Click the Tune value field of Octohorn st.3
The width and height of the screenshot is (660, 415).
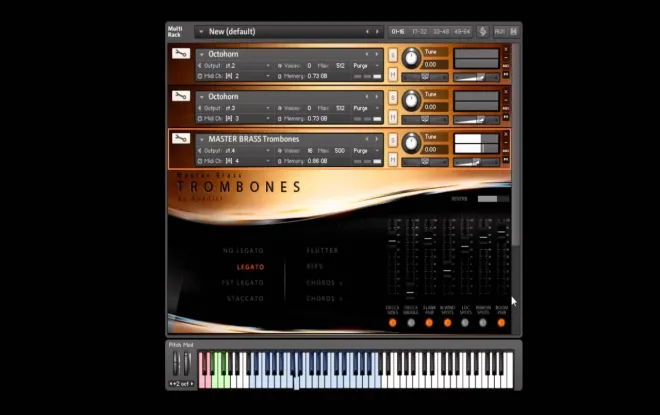pos(435,107)
